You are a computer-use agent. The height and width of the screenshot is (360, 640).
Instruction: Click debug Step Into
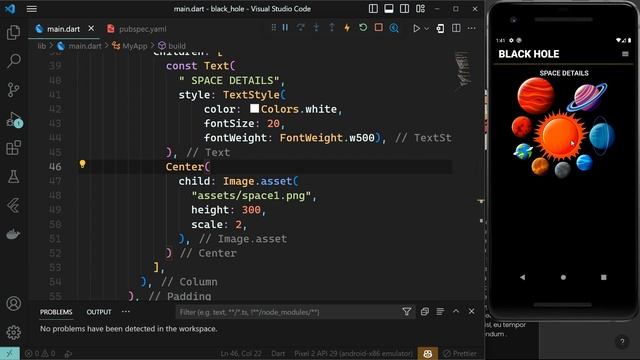click(x=316, y=28)
